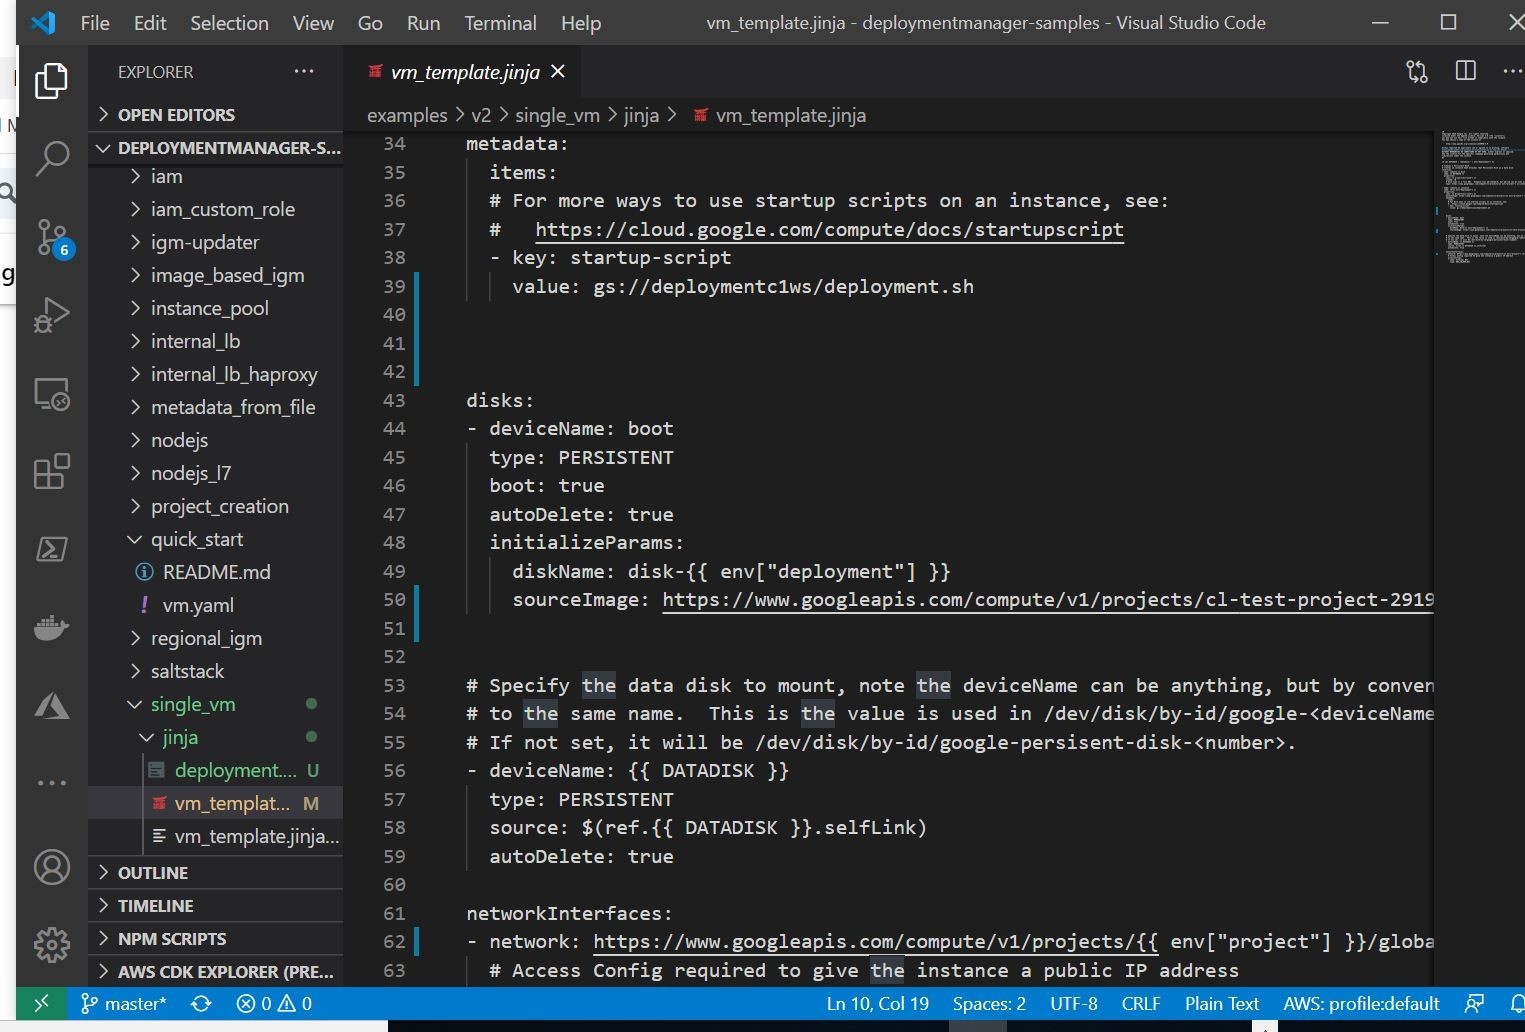This screenshot has width=1525, height=1032.
Task: Open the Help menu
Action: pyautogui.click(x=581, y=23)
